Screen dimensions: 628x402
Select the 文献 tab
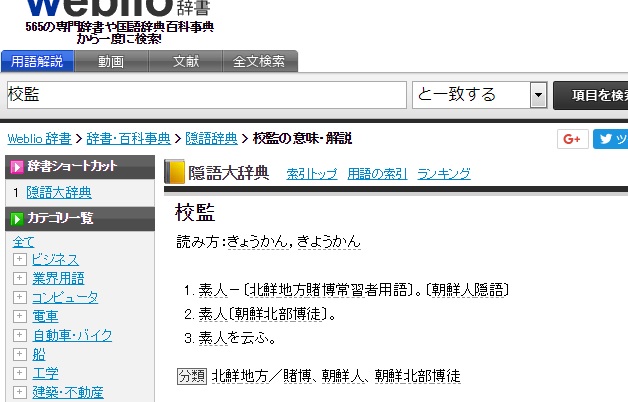pos(186,61)
